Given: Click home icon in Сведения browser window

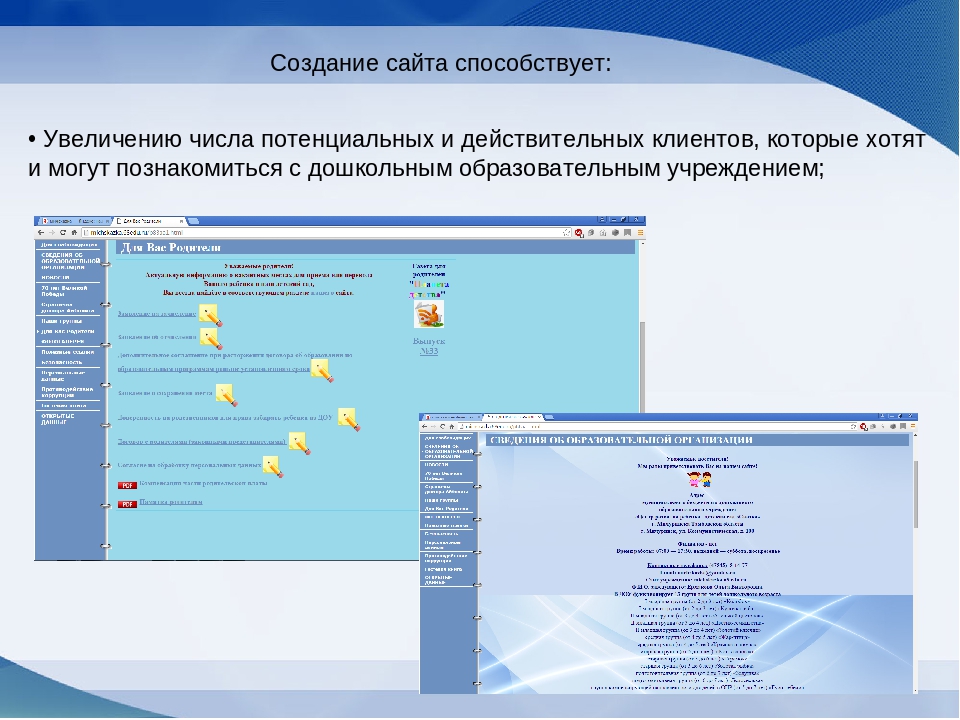Looking at the screenshot, I should coord(451,426).
